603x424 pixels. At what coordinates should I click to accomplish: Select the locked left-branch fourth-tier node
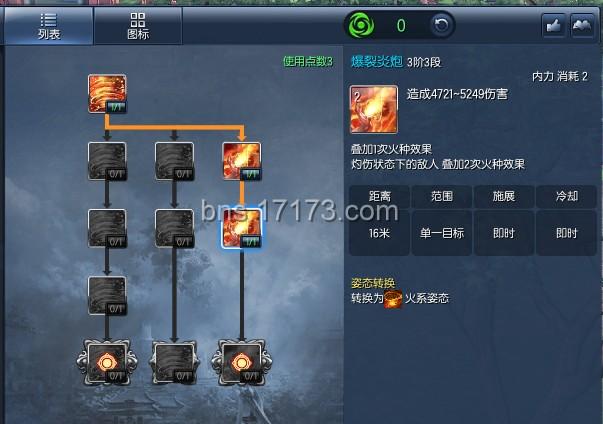click(x=107, y=295)
